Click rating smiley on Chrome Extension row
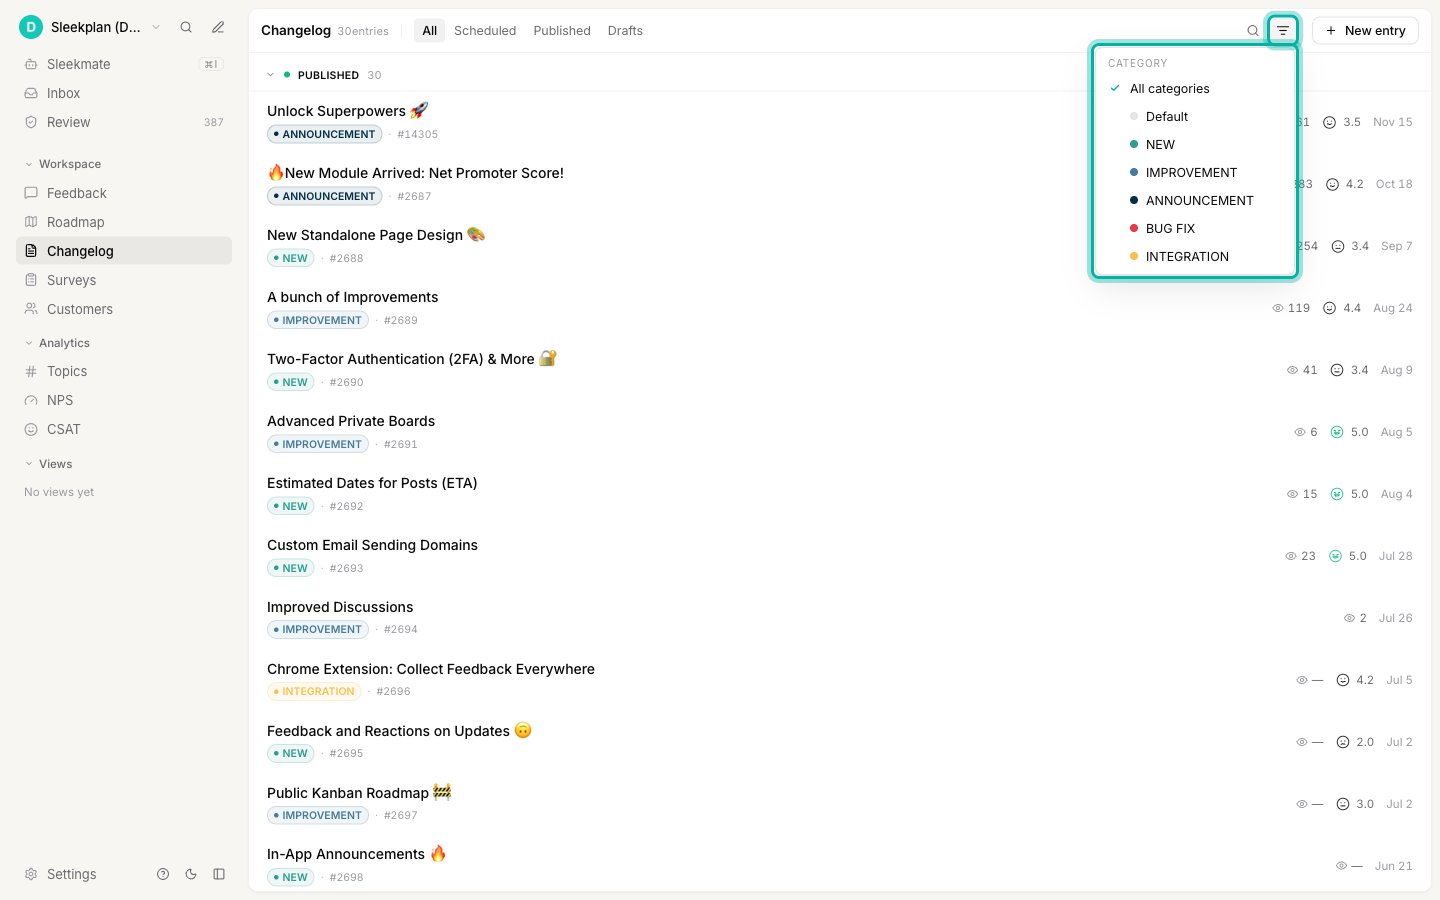The image size is (1440, 900). [x=1343, y=680]
